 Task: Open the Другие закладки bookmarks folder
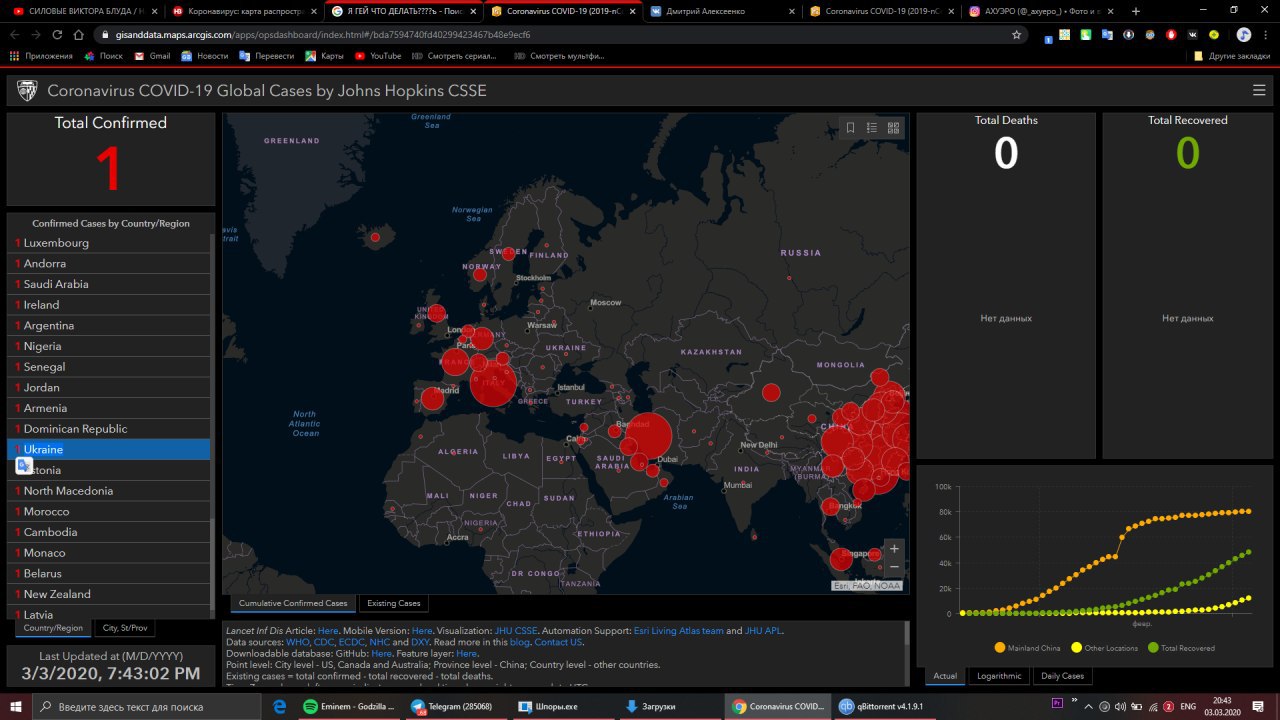(1231, 56)
